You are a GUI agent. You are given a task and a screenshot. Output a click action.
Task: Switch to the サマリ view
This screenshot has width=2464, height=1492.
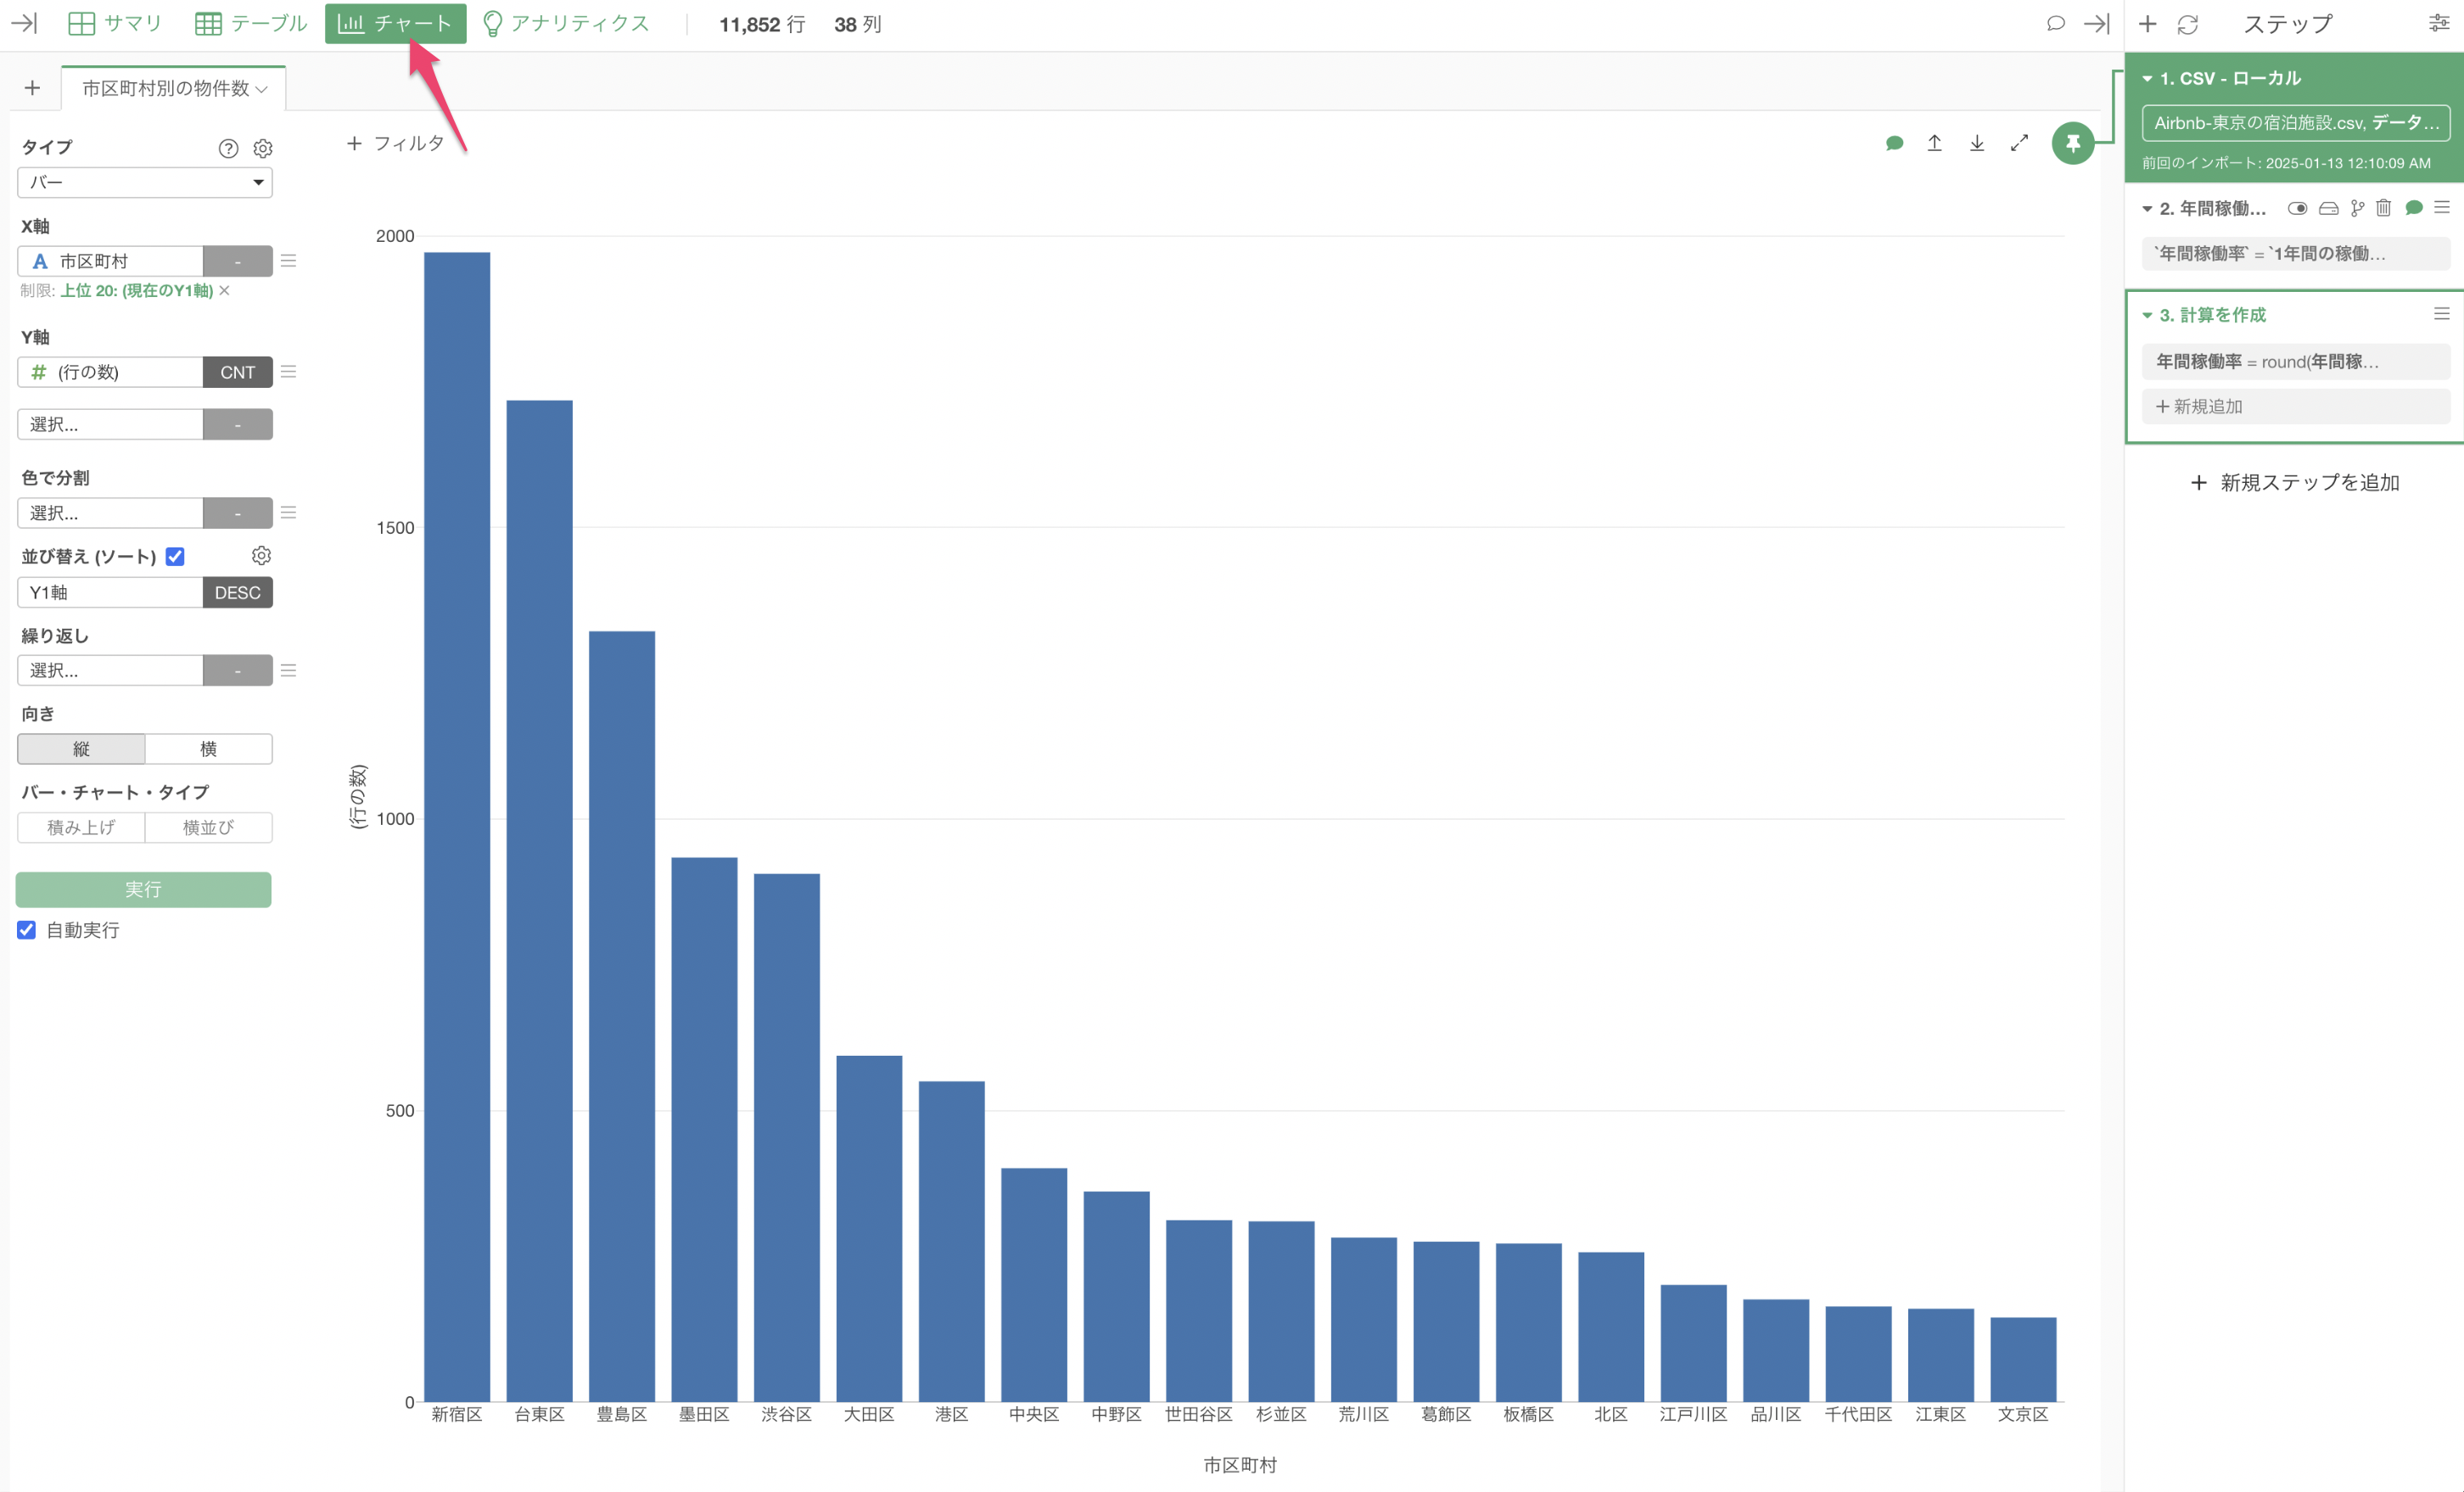[x=115, y=23]
